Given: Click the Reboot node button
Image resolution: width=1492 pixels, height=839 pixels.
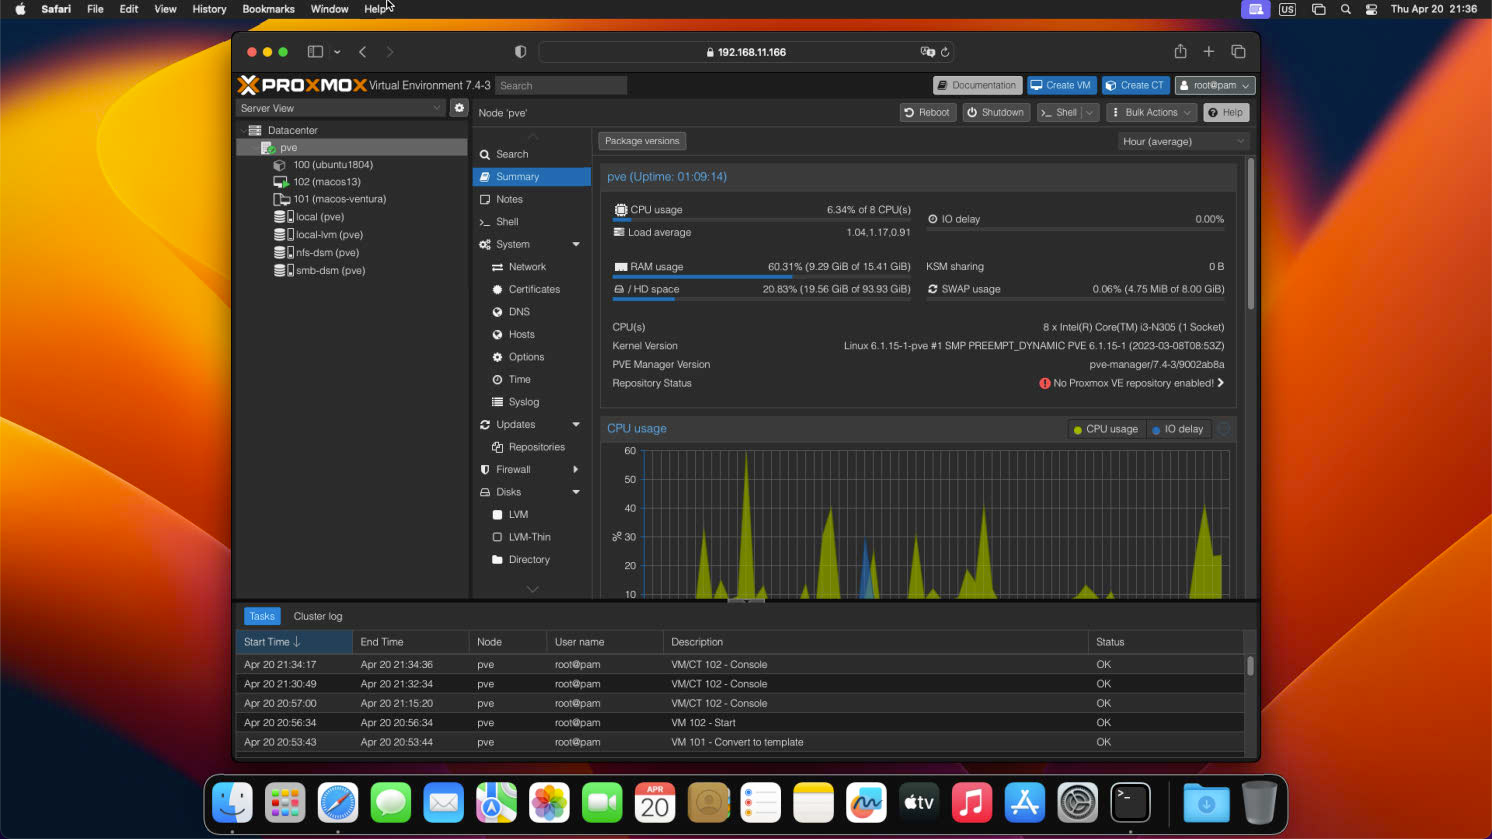Looking at the screenshot, I should click(x=927, y=113).
